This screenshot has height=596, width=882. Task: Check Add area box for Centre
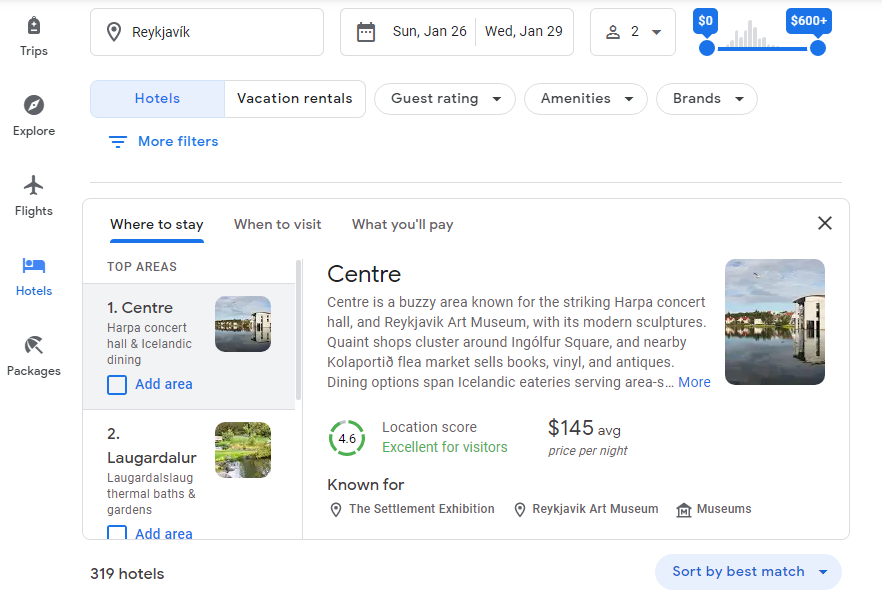pyautogui.click(x=117, y=385)
